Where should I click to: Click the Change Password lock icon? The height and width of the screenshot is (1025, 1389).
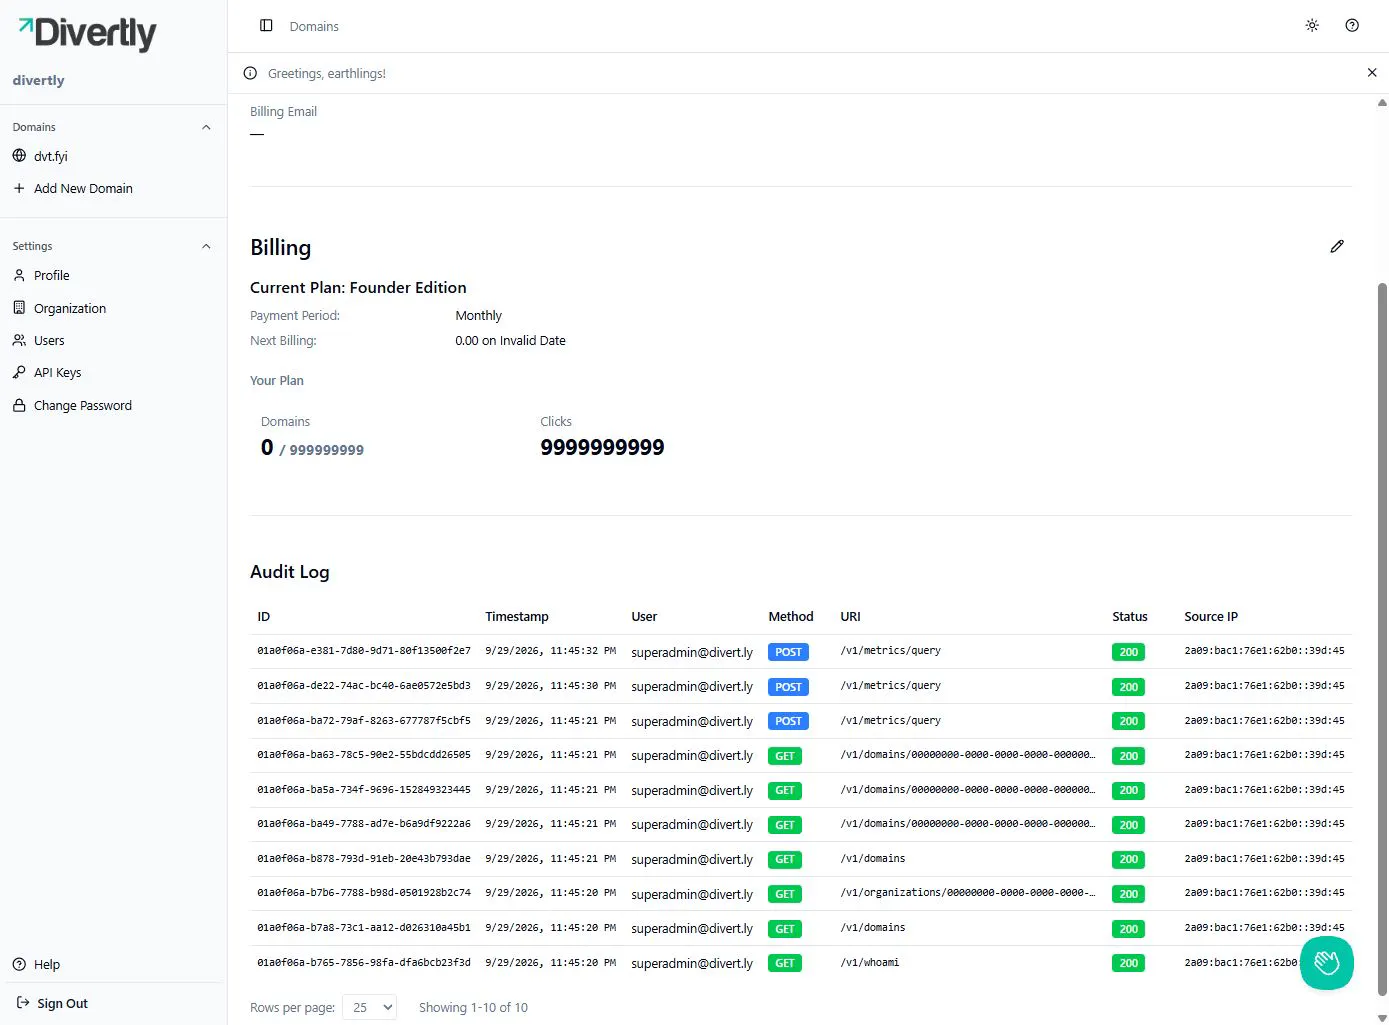click(19, 405)
